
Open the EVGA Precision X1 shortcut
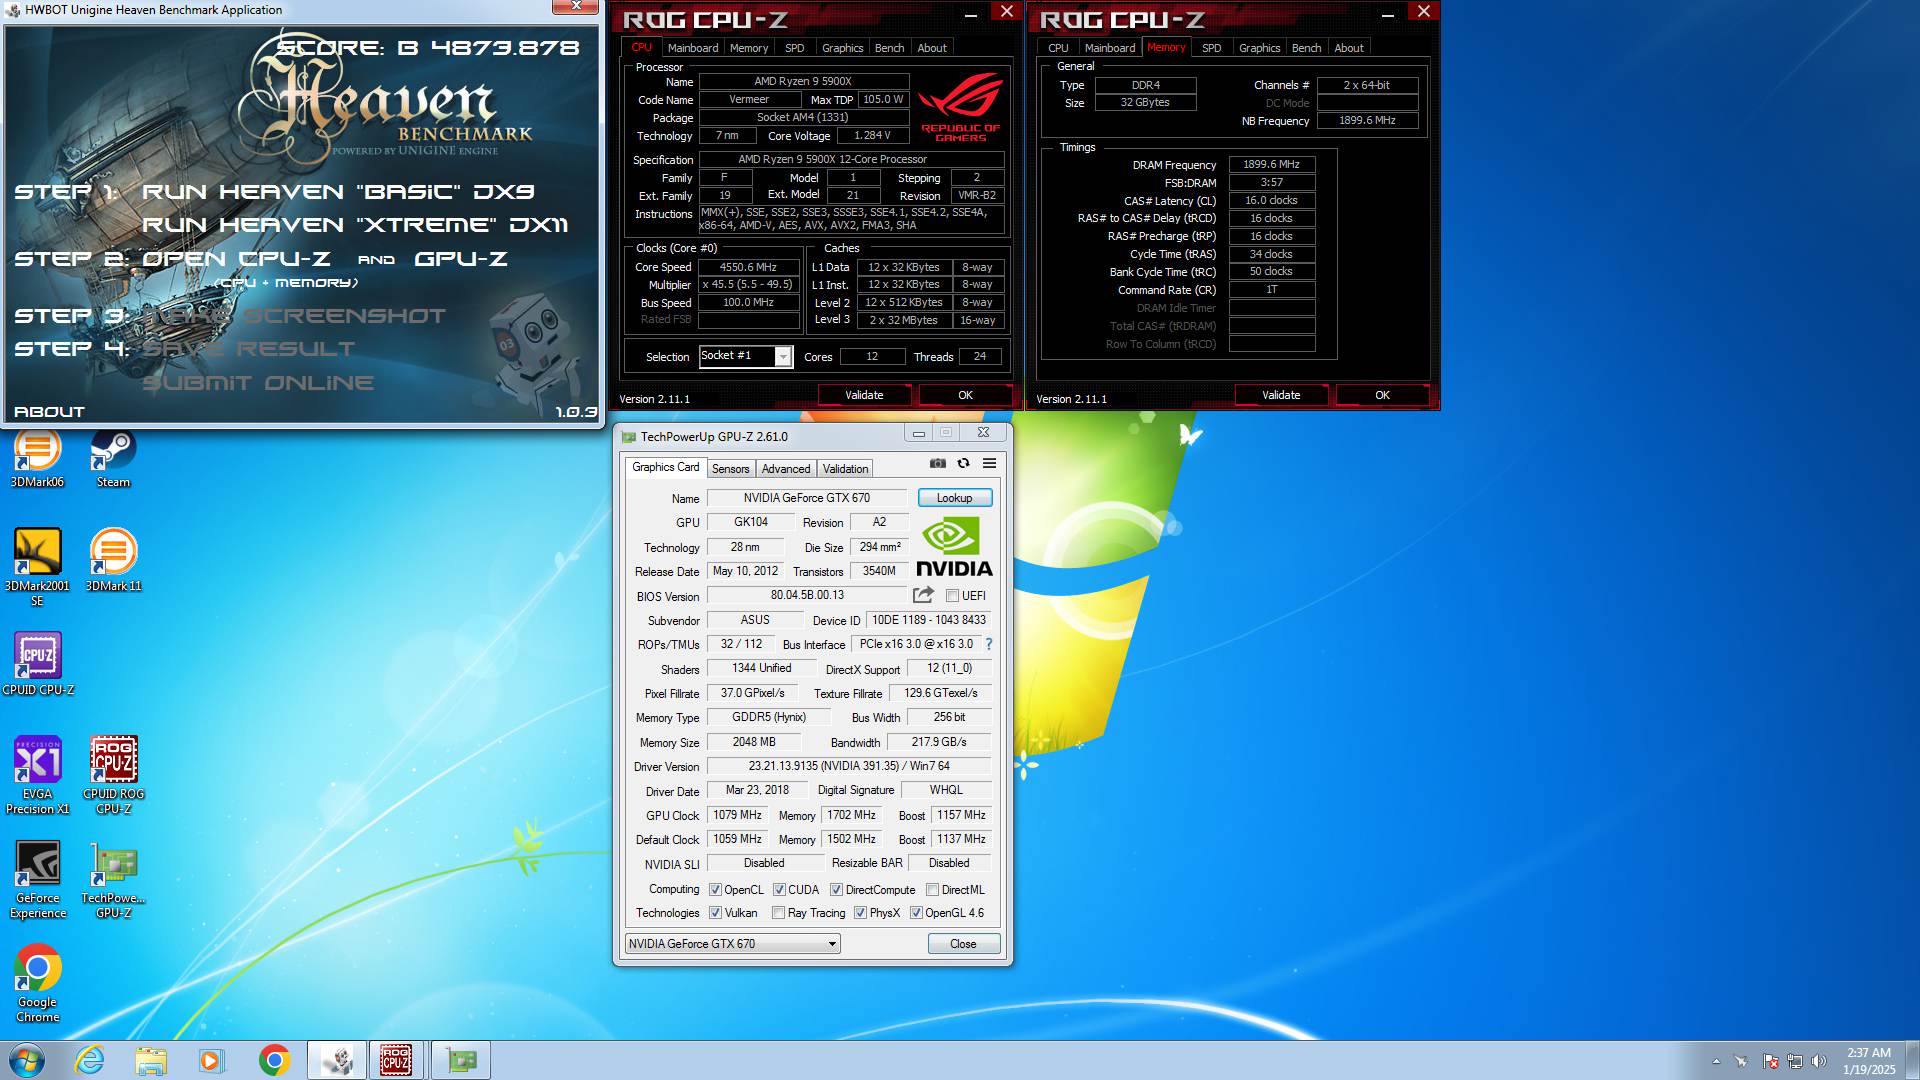[x=38, y=776]
